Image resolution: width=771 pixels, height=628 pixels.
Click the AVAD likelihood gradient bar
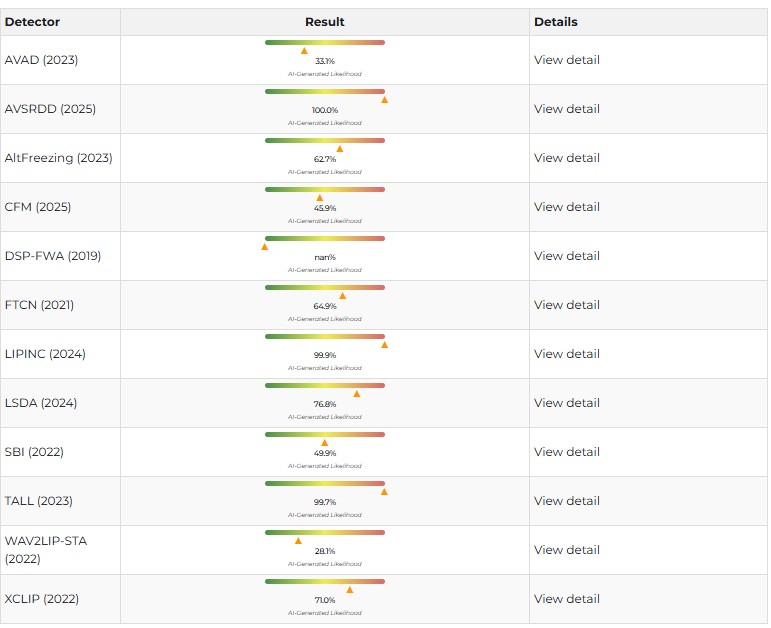pos(325,42)
